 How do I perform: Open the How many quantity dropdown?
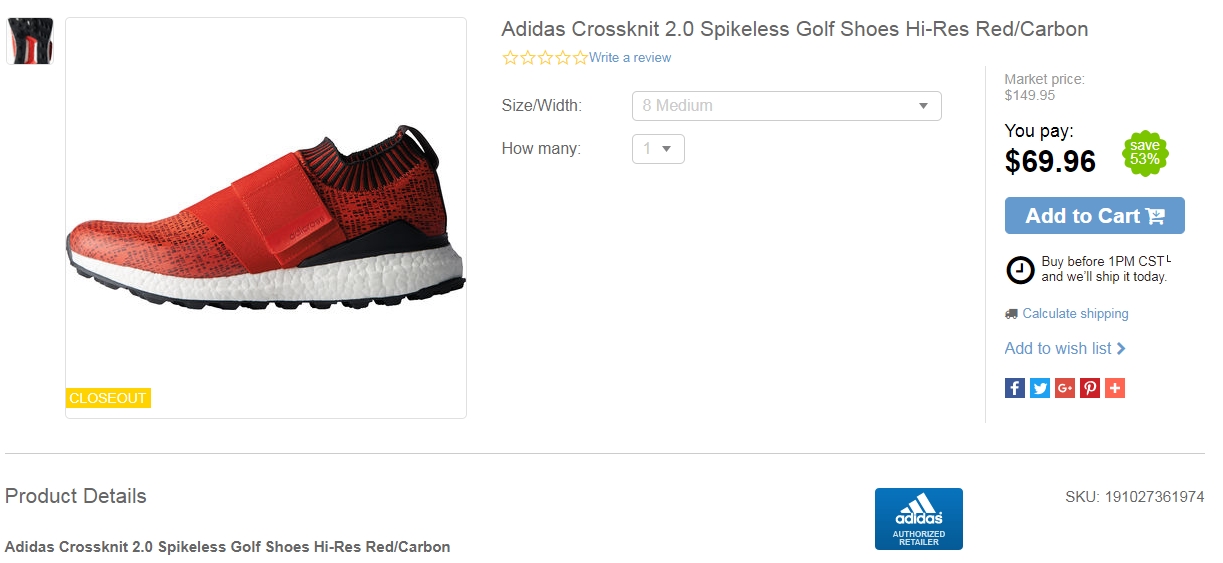[x=658, y=149]
